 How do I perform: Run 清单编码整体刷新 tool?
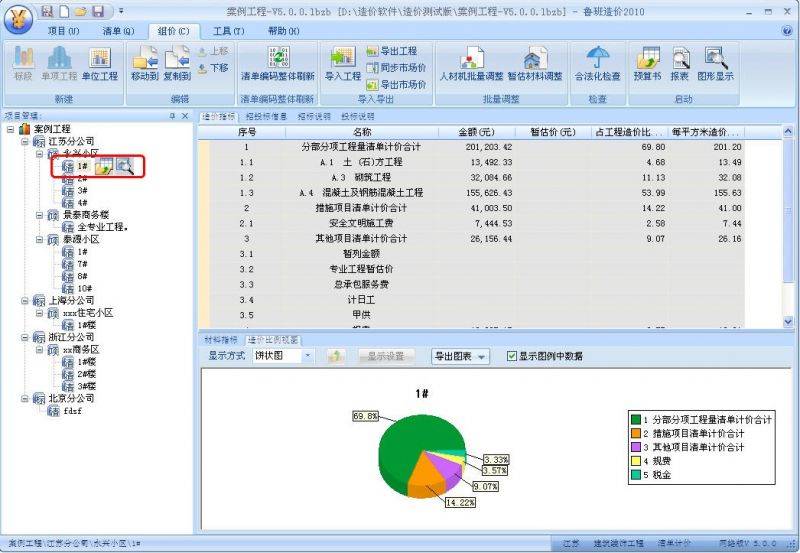[x=278, y=64]
